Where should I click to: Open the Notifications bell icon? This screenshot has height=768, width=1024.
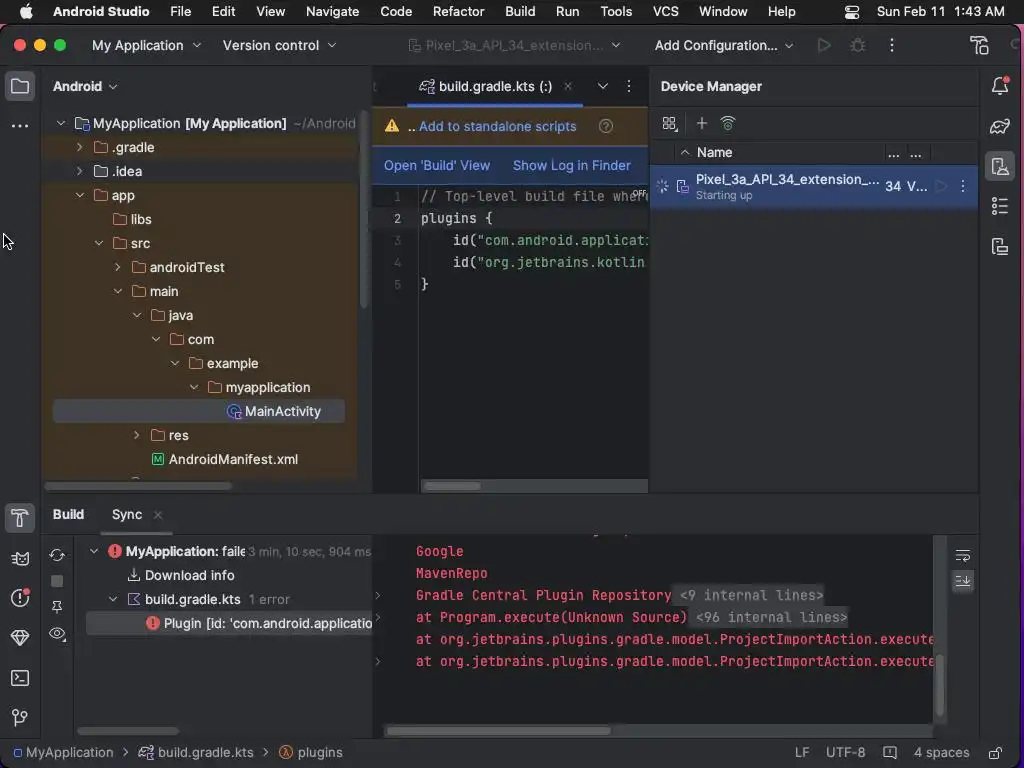tap(1000, 86)
